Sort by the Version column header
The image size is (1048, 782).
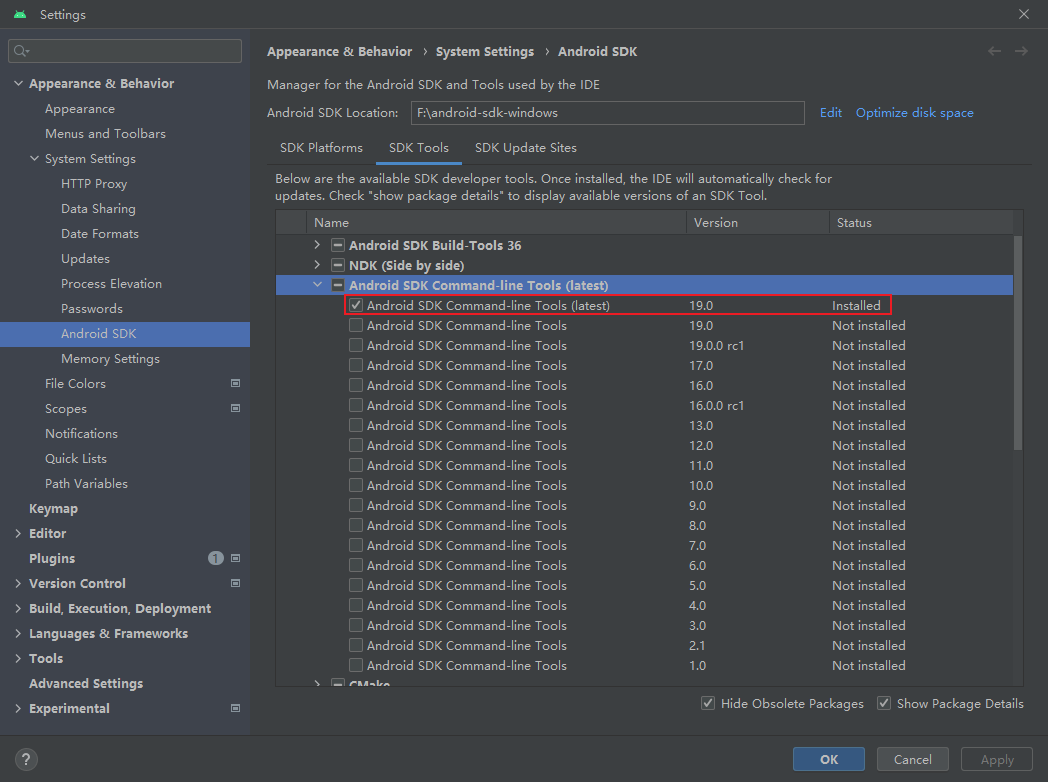(x=758, y=223)
